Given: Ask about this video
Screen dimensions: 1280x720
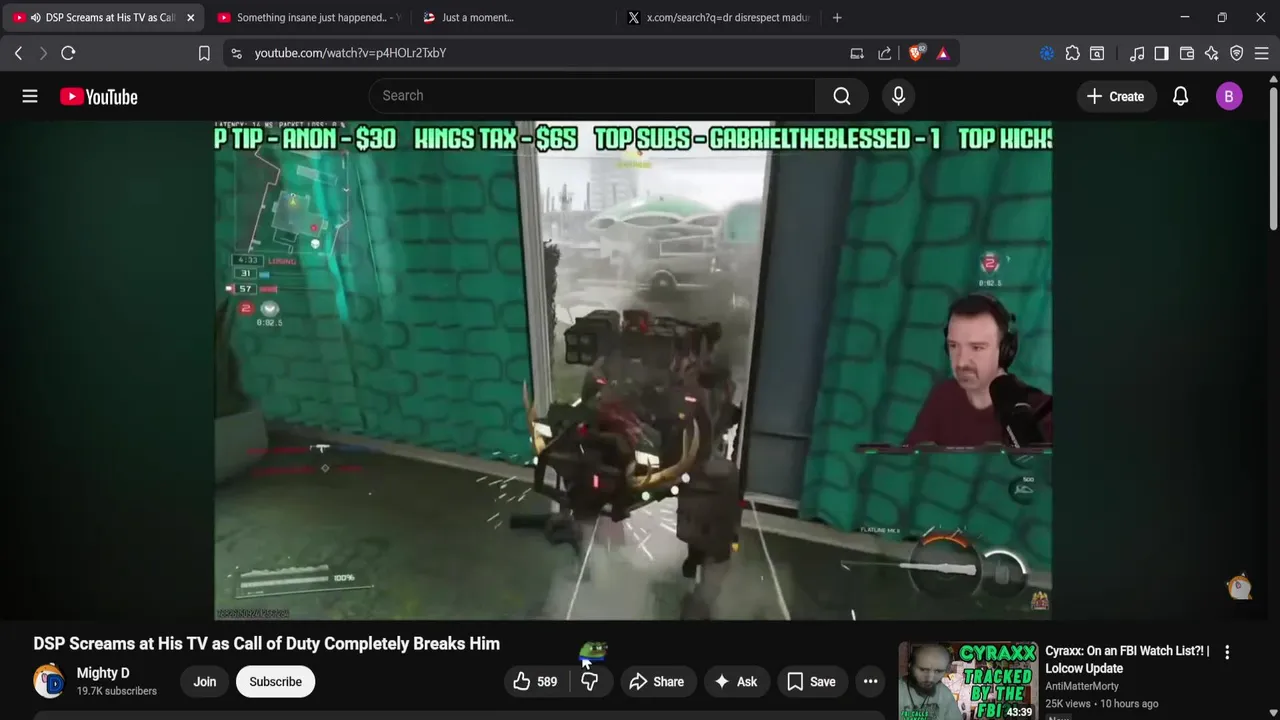Looking at the screenshot, I should (736, 682).
